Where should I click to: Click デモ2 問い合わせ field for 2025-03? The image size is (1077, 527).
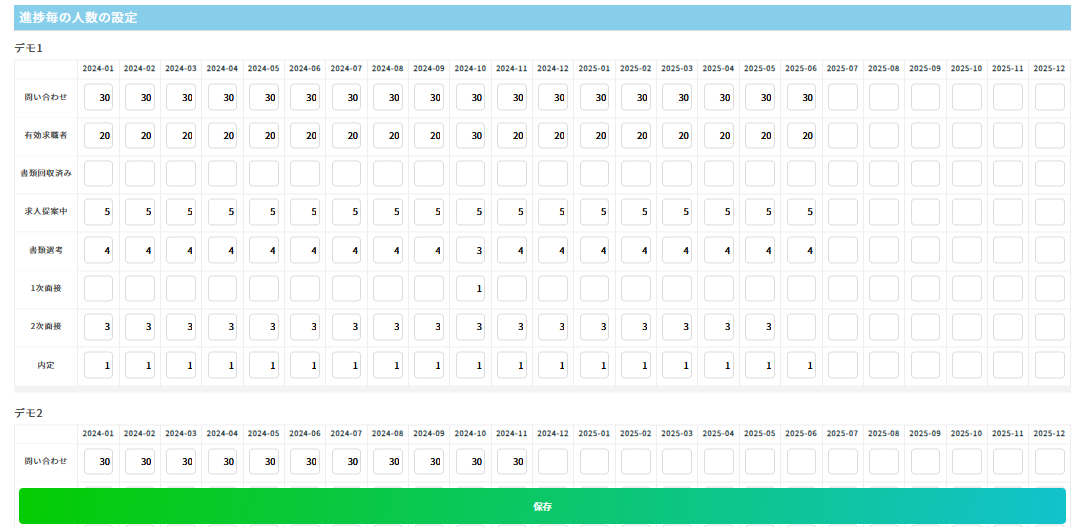pos(677,462)
